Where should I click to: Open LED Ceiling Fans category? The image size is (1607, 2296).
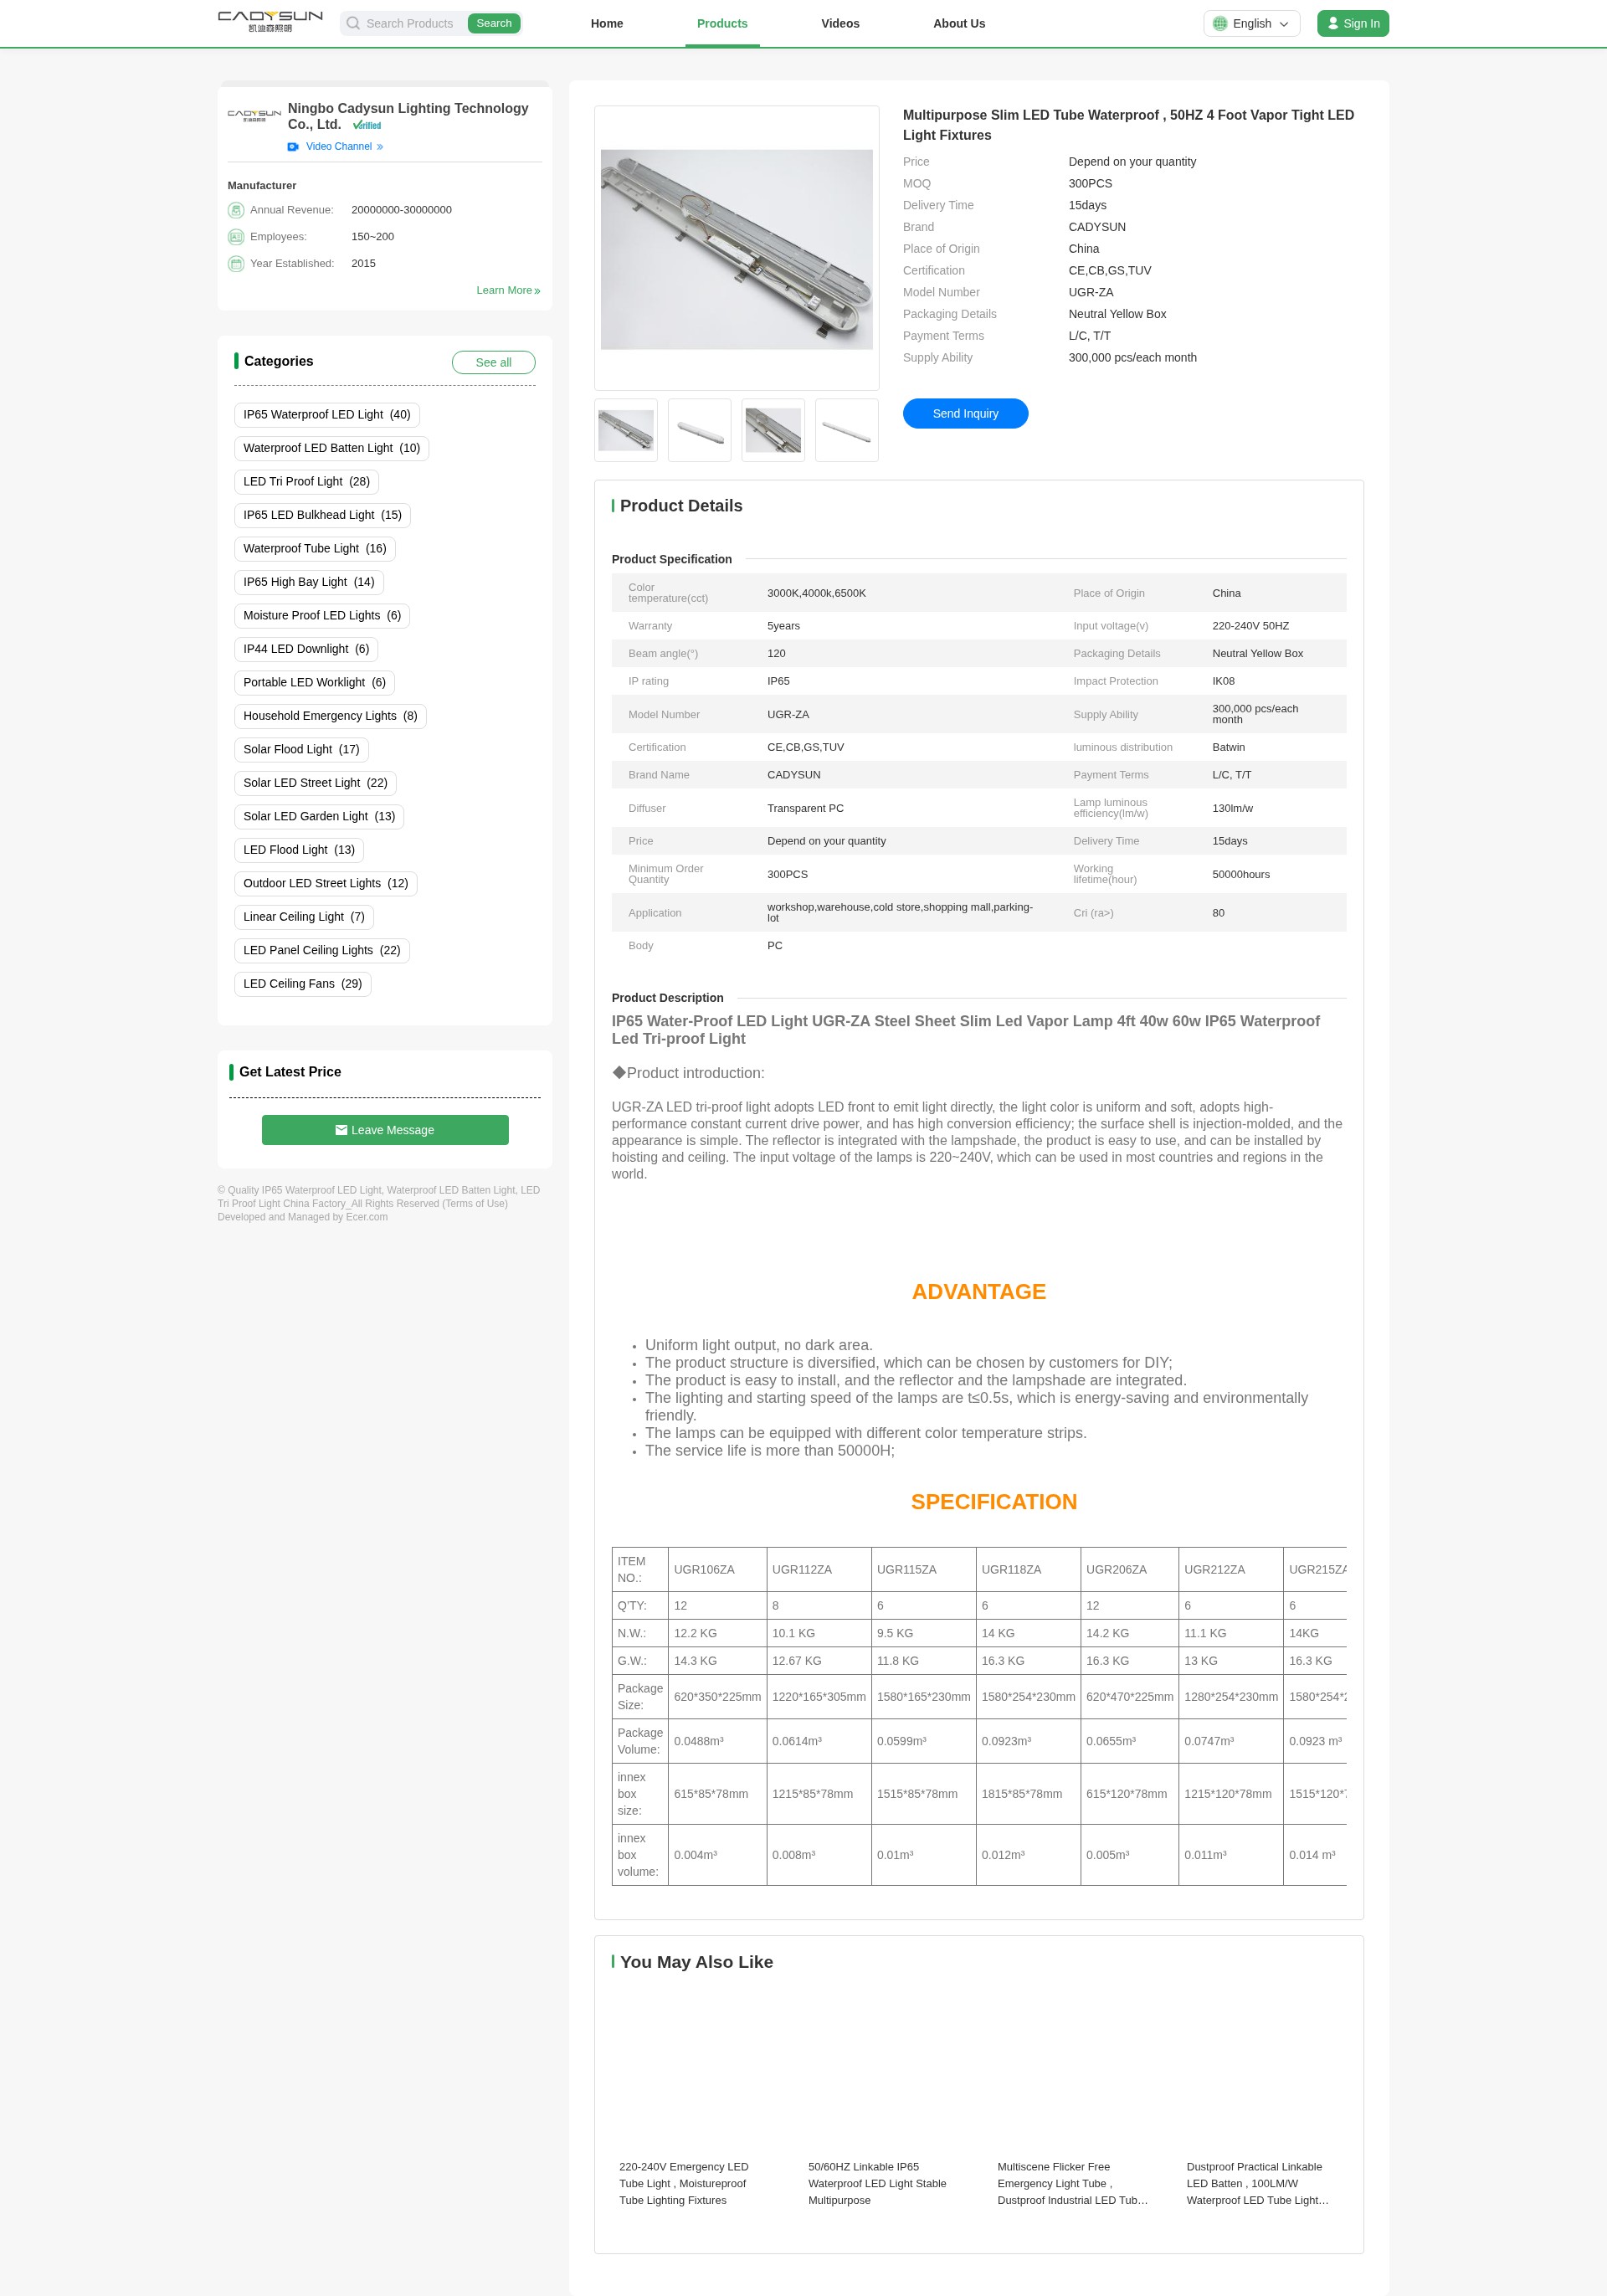[x=303, y=984]
